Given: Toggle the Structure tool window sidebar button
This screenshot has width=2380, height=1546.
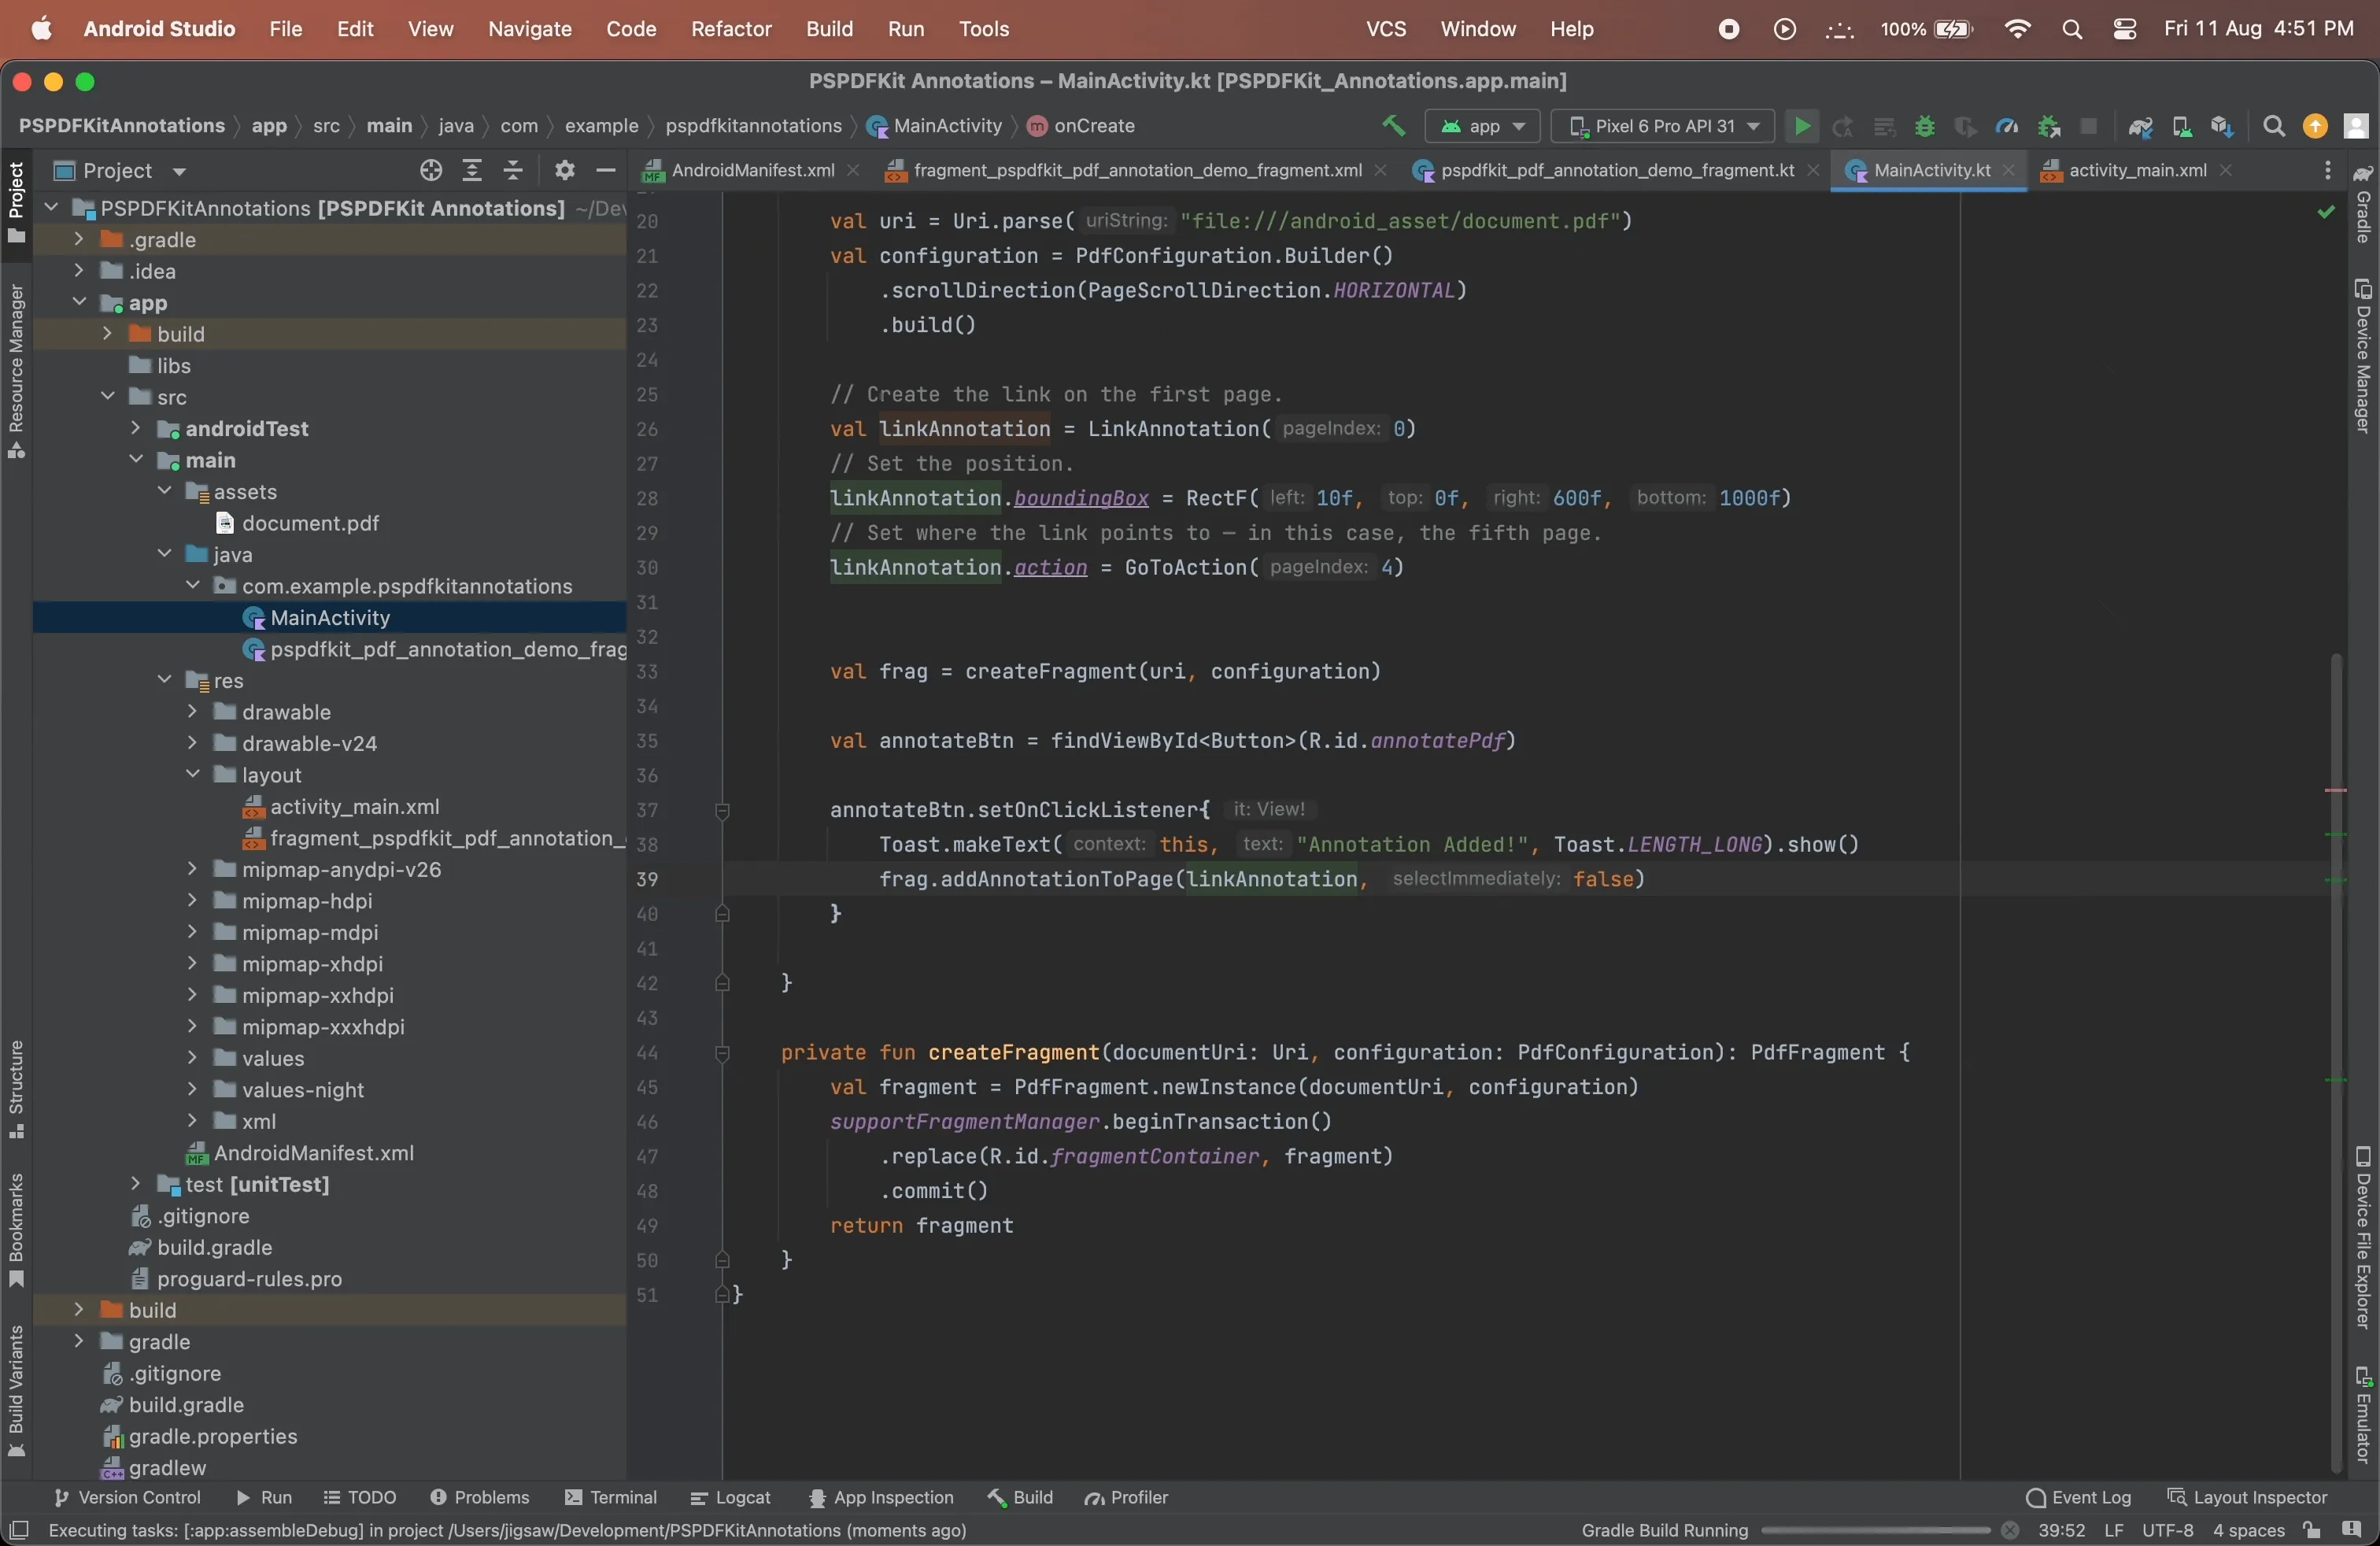Looking at the screenshot, I should (16, 1088).
